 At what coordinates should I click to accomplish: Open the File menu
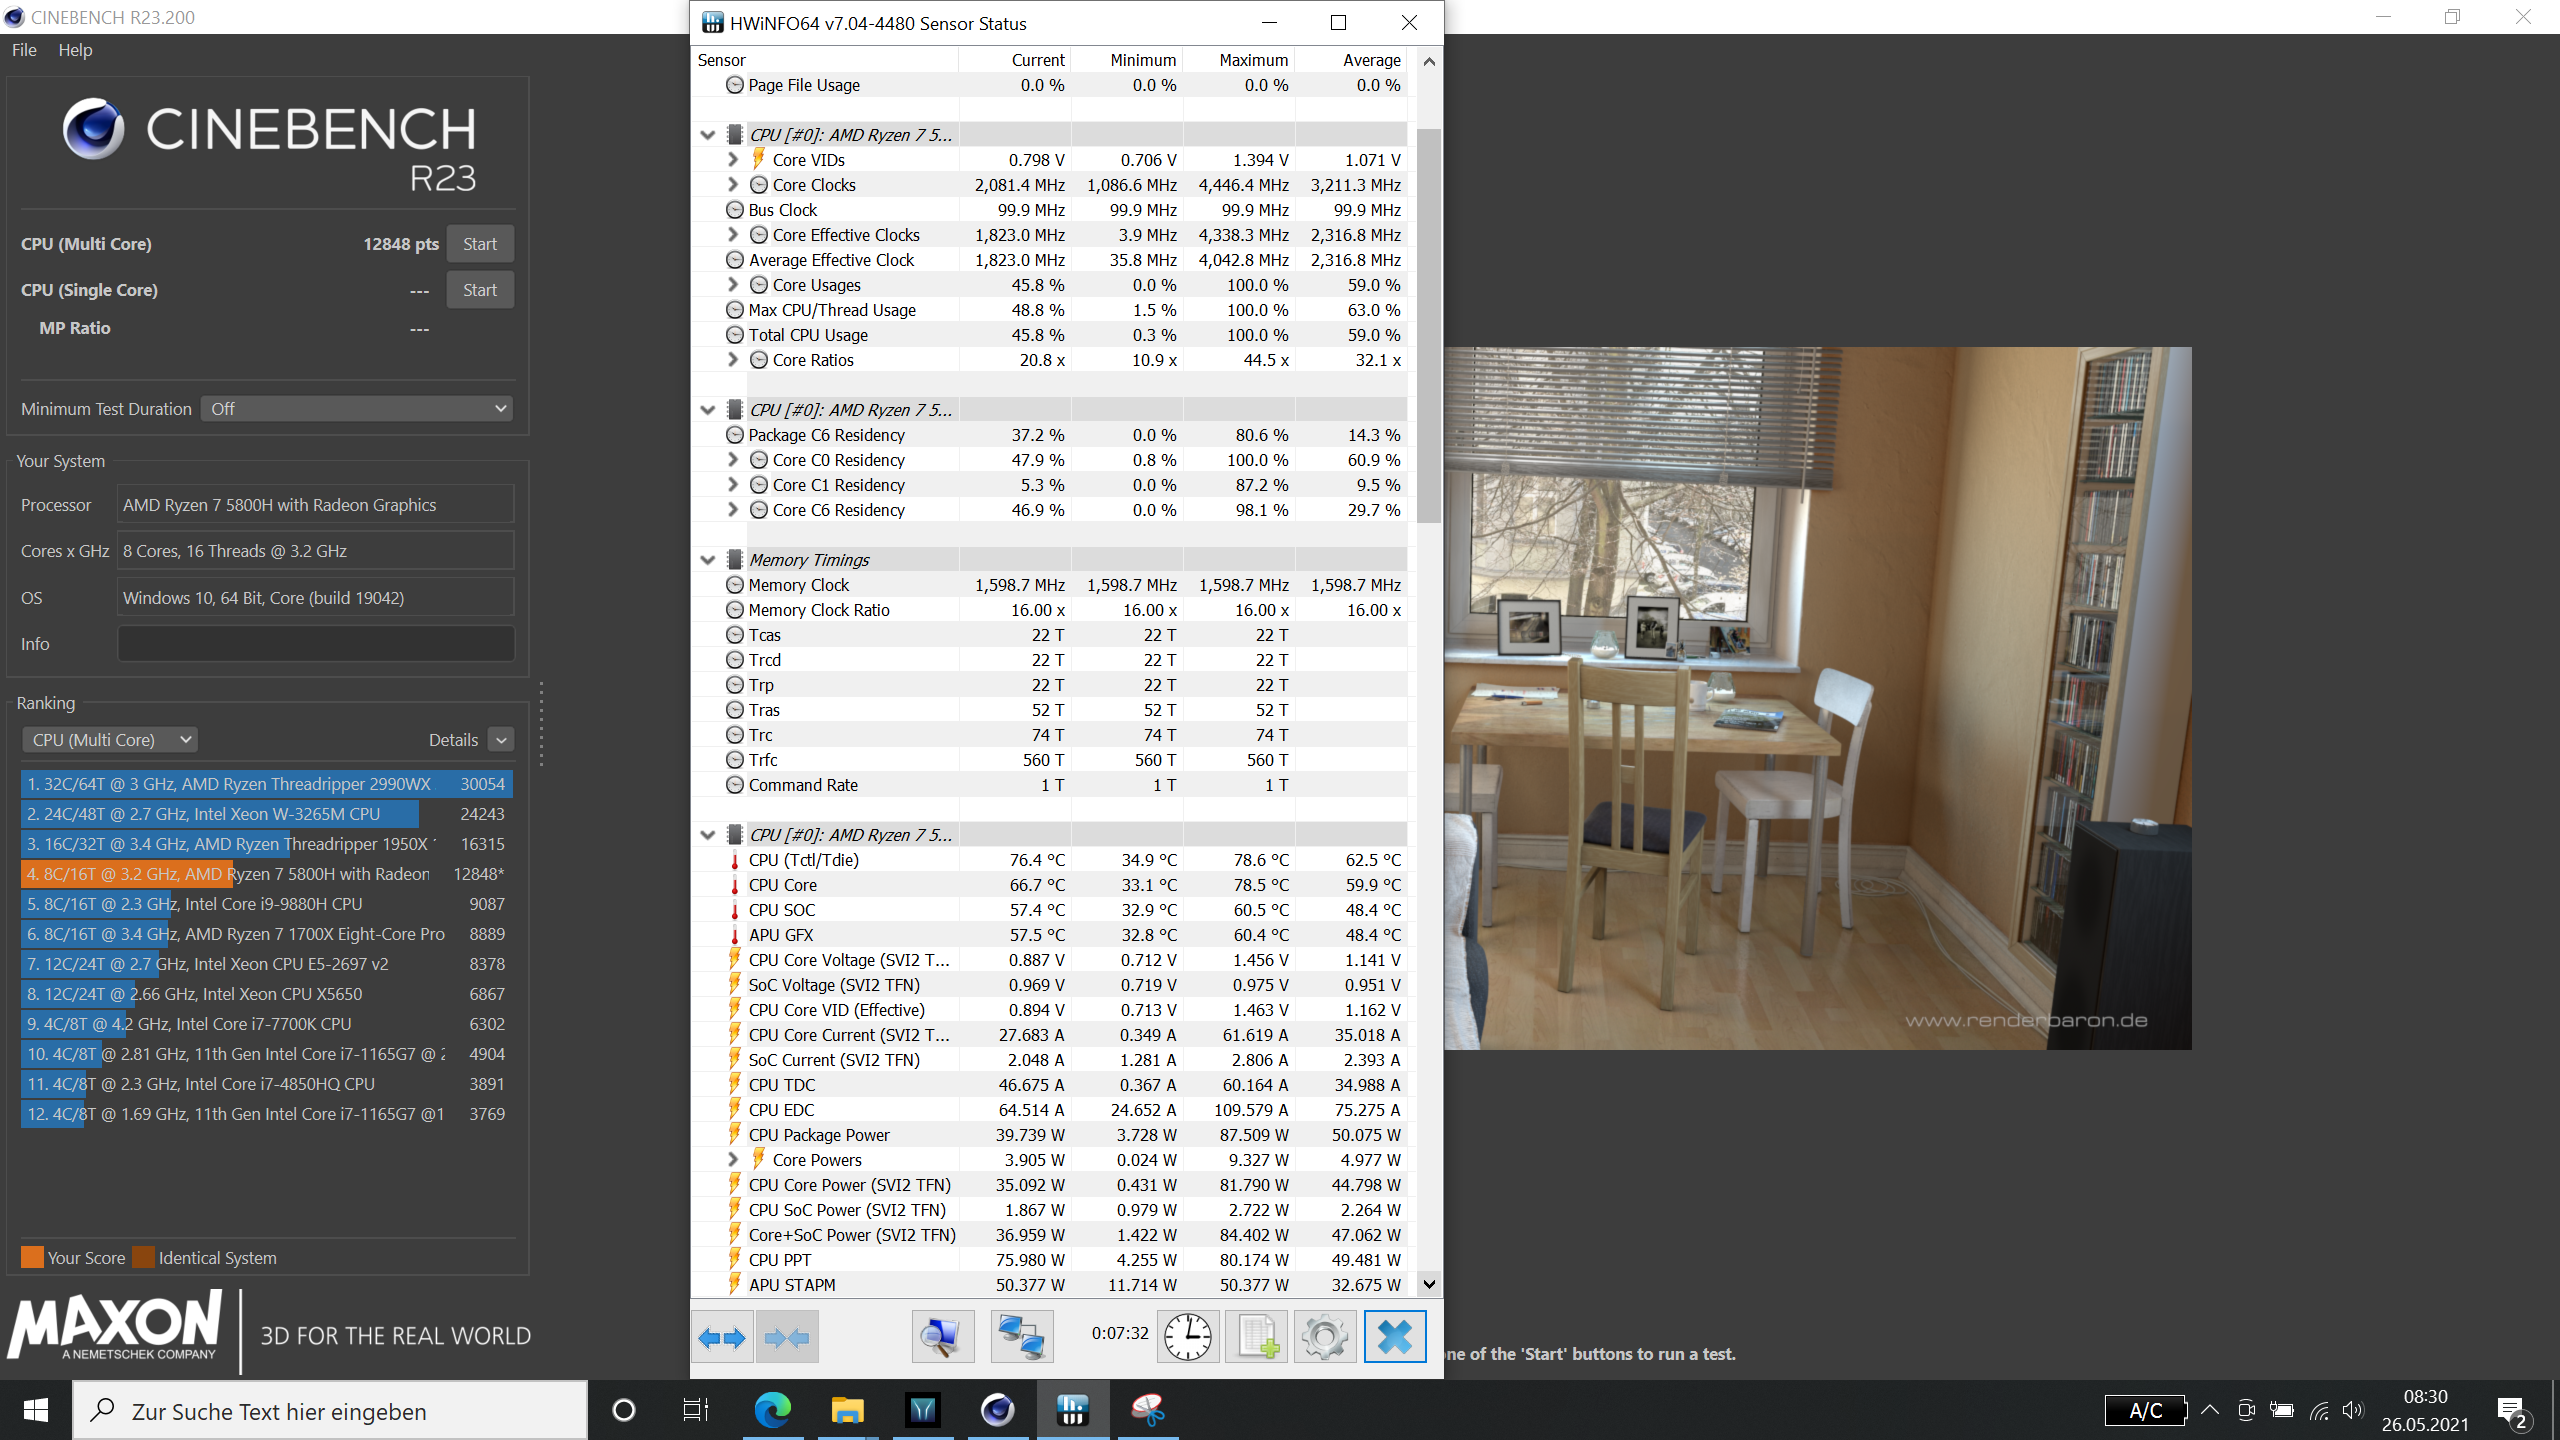tap(24, 50)
